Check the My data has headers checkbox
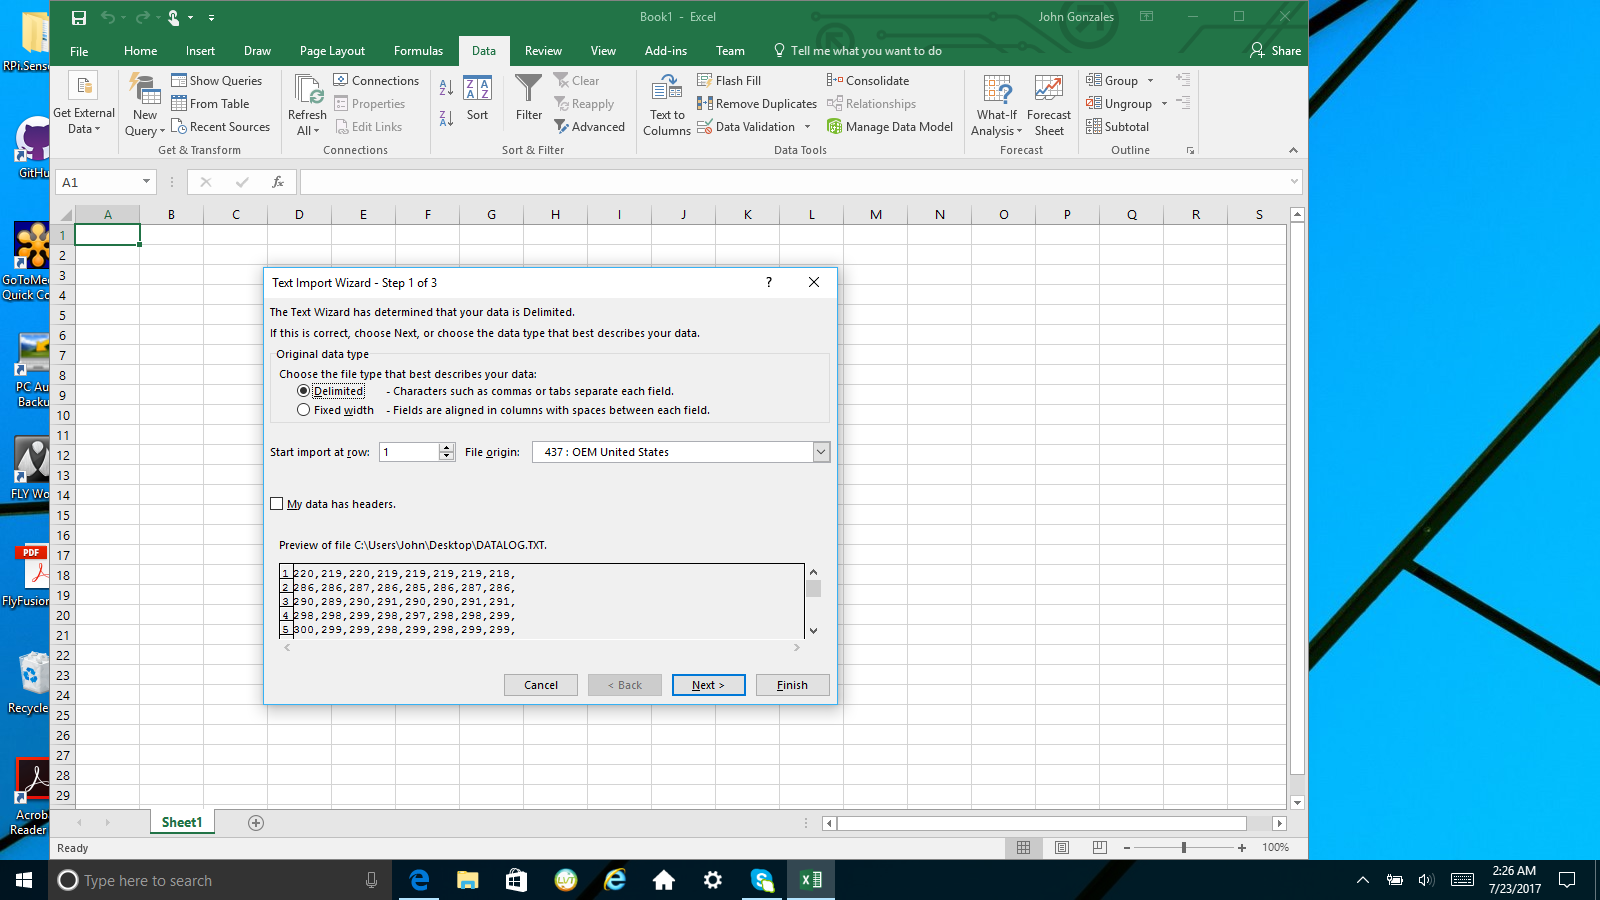This screenshot has width=1600, height=900. [277, 503]
